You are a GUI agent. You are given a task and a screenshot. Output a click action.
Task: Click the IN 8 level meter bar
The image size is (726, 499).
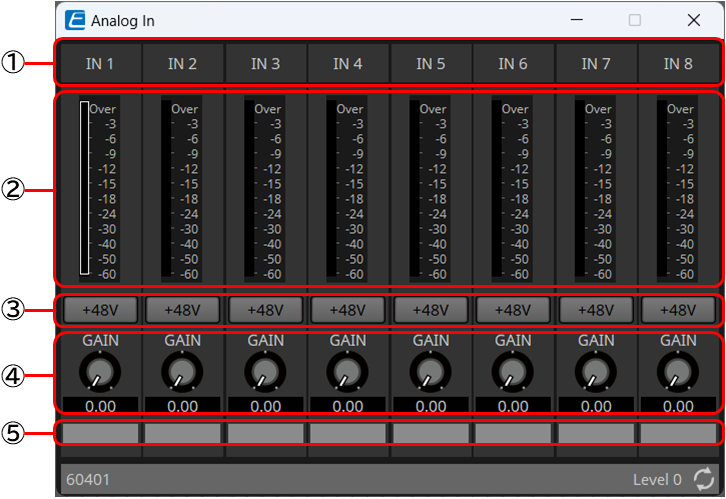pyautogui.click(x=662, y=187)
